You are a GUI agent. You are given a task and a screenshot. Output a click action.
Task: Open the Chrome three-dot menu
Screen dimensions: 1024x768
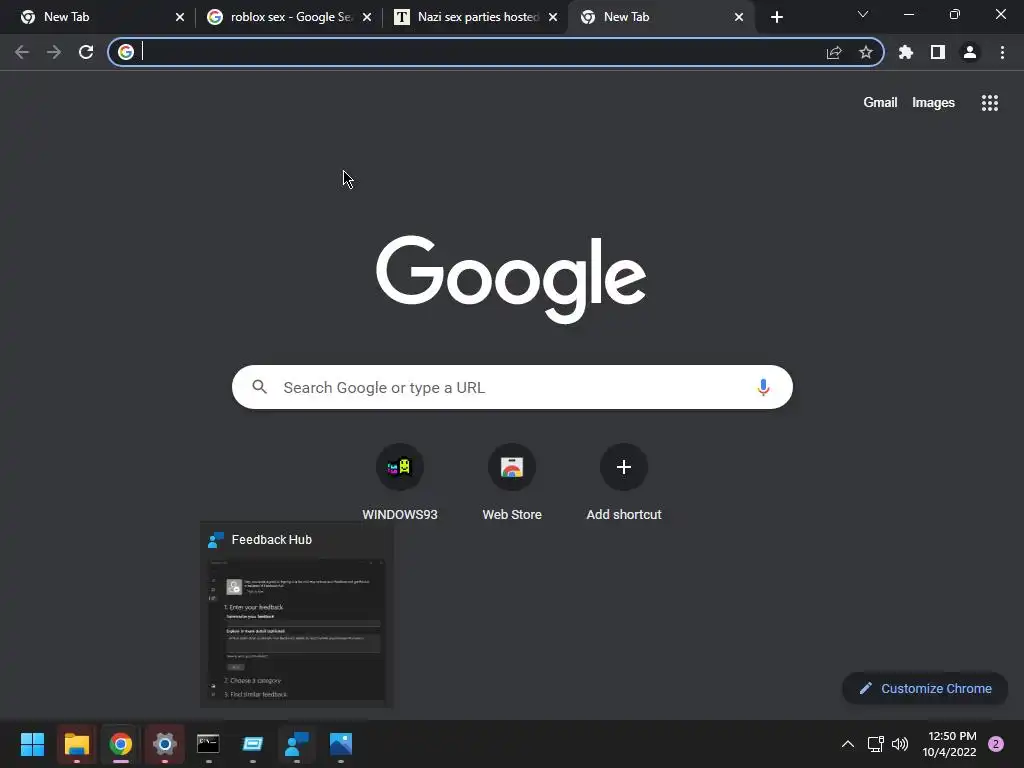pos(1002,52)
